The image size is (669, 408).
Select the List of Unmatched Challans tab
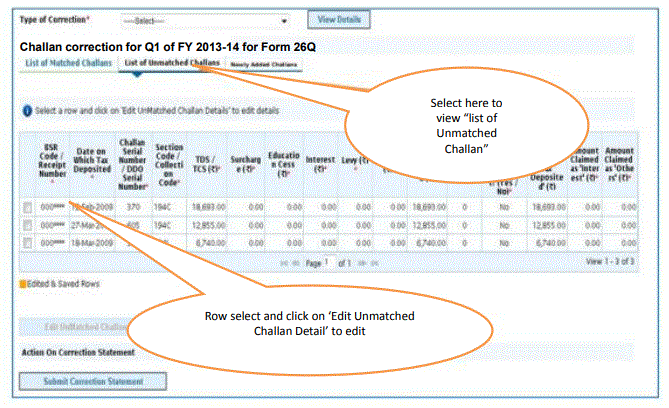170,63
